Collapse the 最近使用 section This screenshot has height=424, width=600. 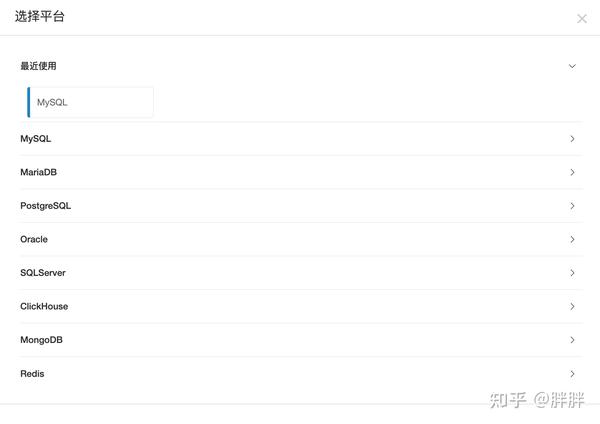[572, 66]
